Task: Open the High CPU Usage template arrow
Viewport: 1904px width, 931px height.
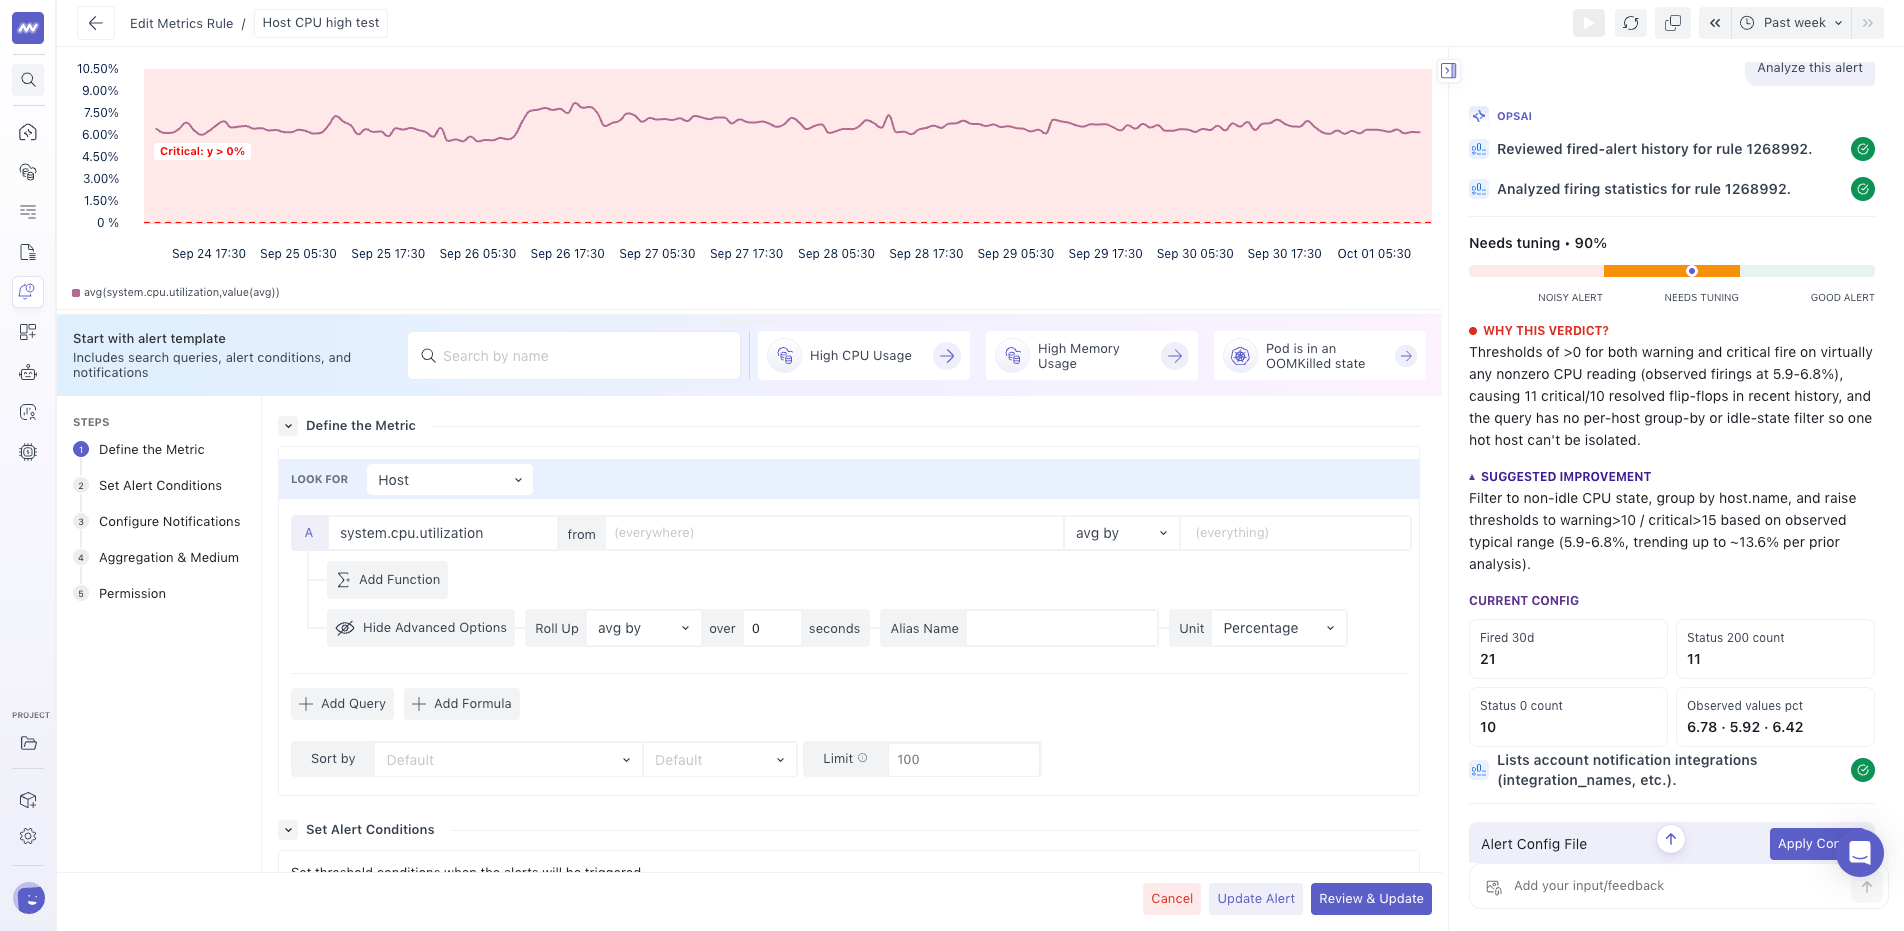Action: [946, 356]
